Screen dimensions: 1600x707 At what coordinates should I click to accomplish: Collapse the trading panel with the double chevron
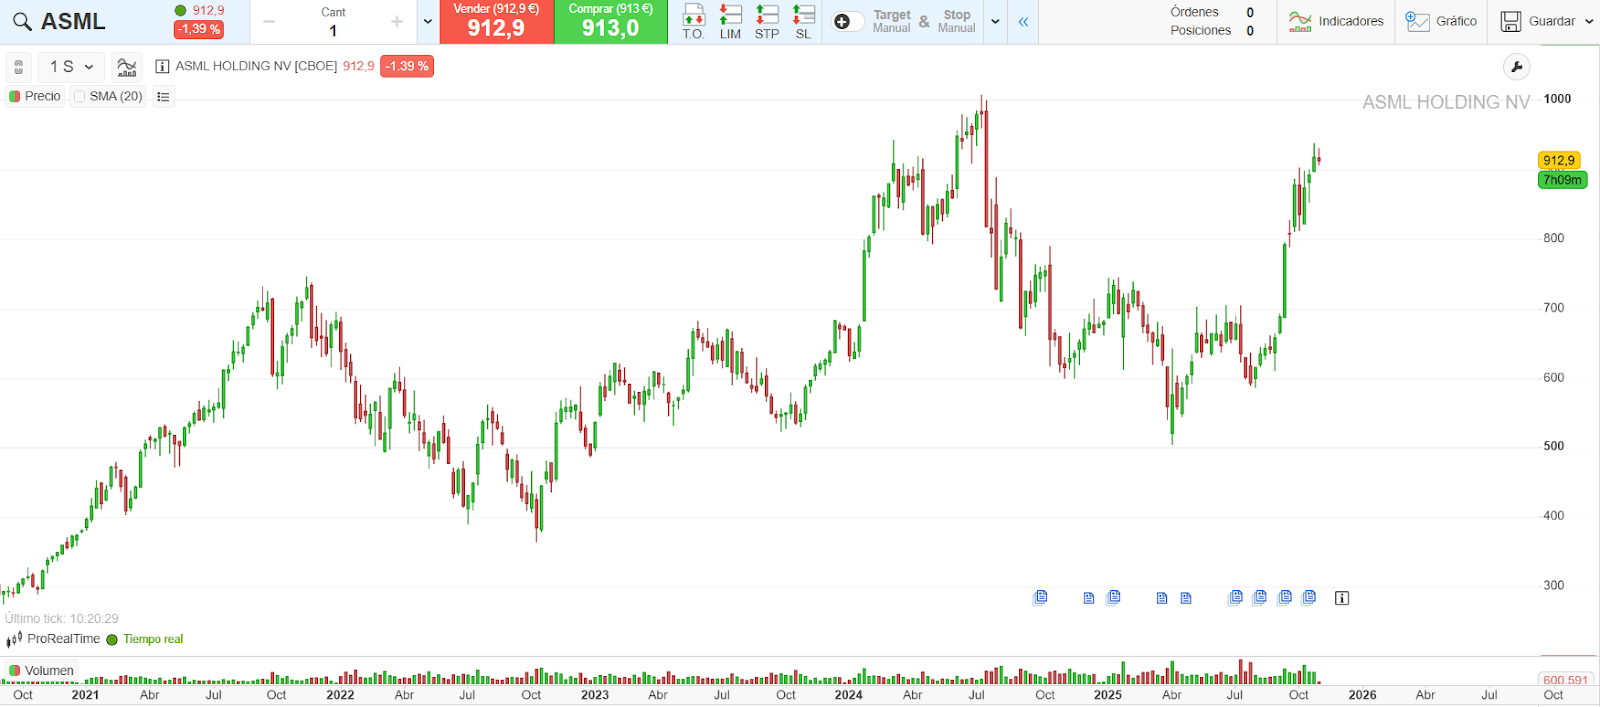pyautogui.click(x=1023, y=21)
